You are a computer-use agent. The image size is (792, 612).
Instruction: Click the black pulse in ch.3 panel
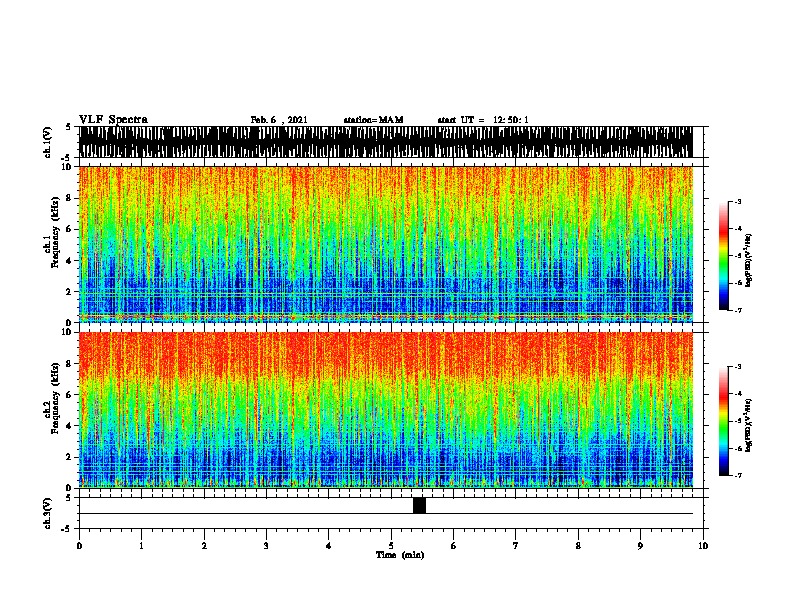[x=419, y=505]
